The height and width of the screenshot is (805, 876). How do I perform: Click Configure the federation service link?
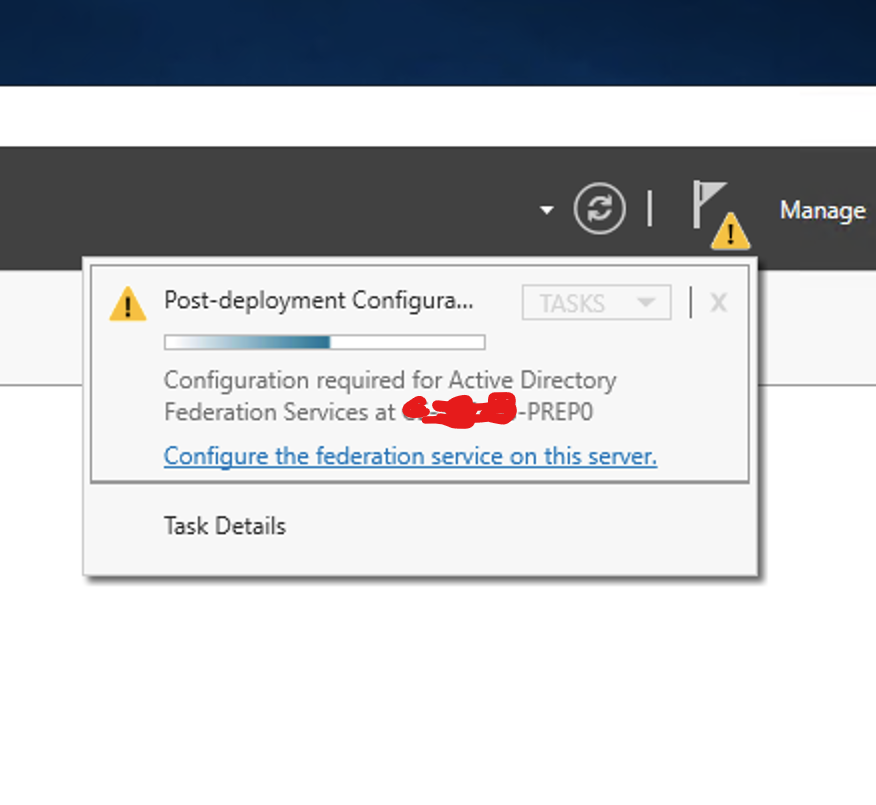(411, 456)
